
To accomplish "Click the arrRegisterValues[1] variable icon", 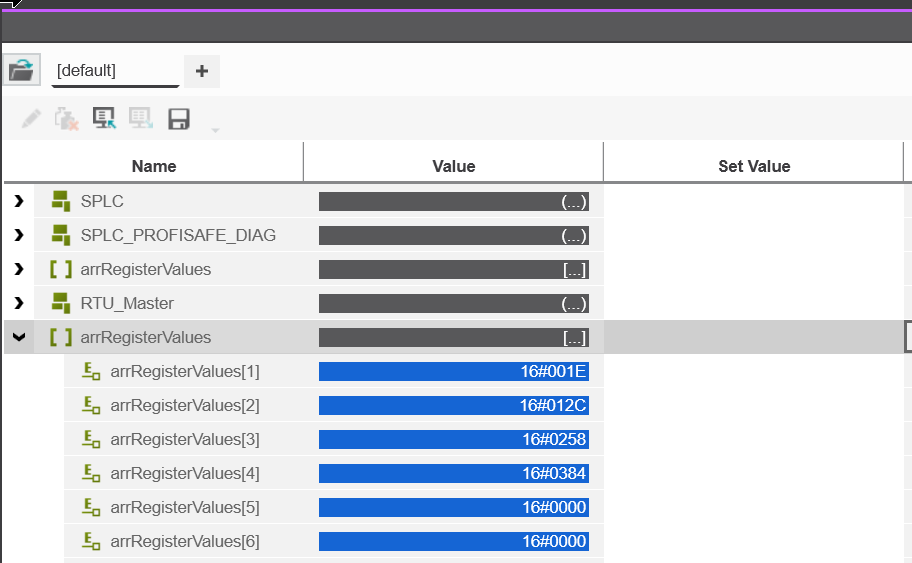I will pyautogui.click(x=91, y=371).
